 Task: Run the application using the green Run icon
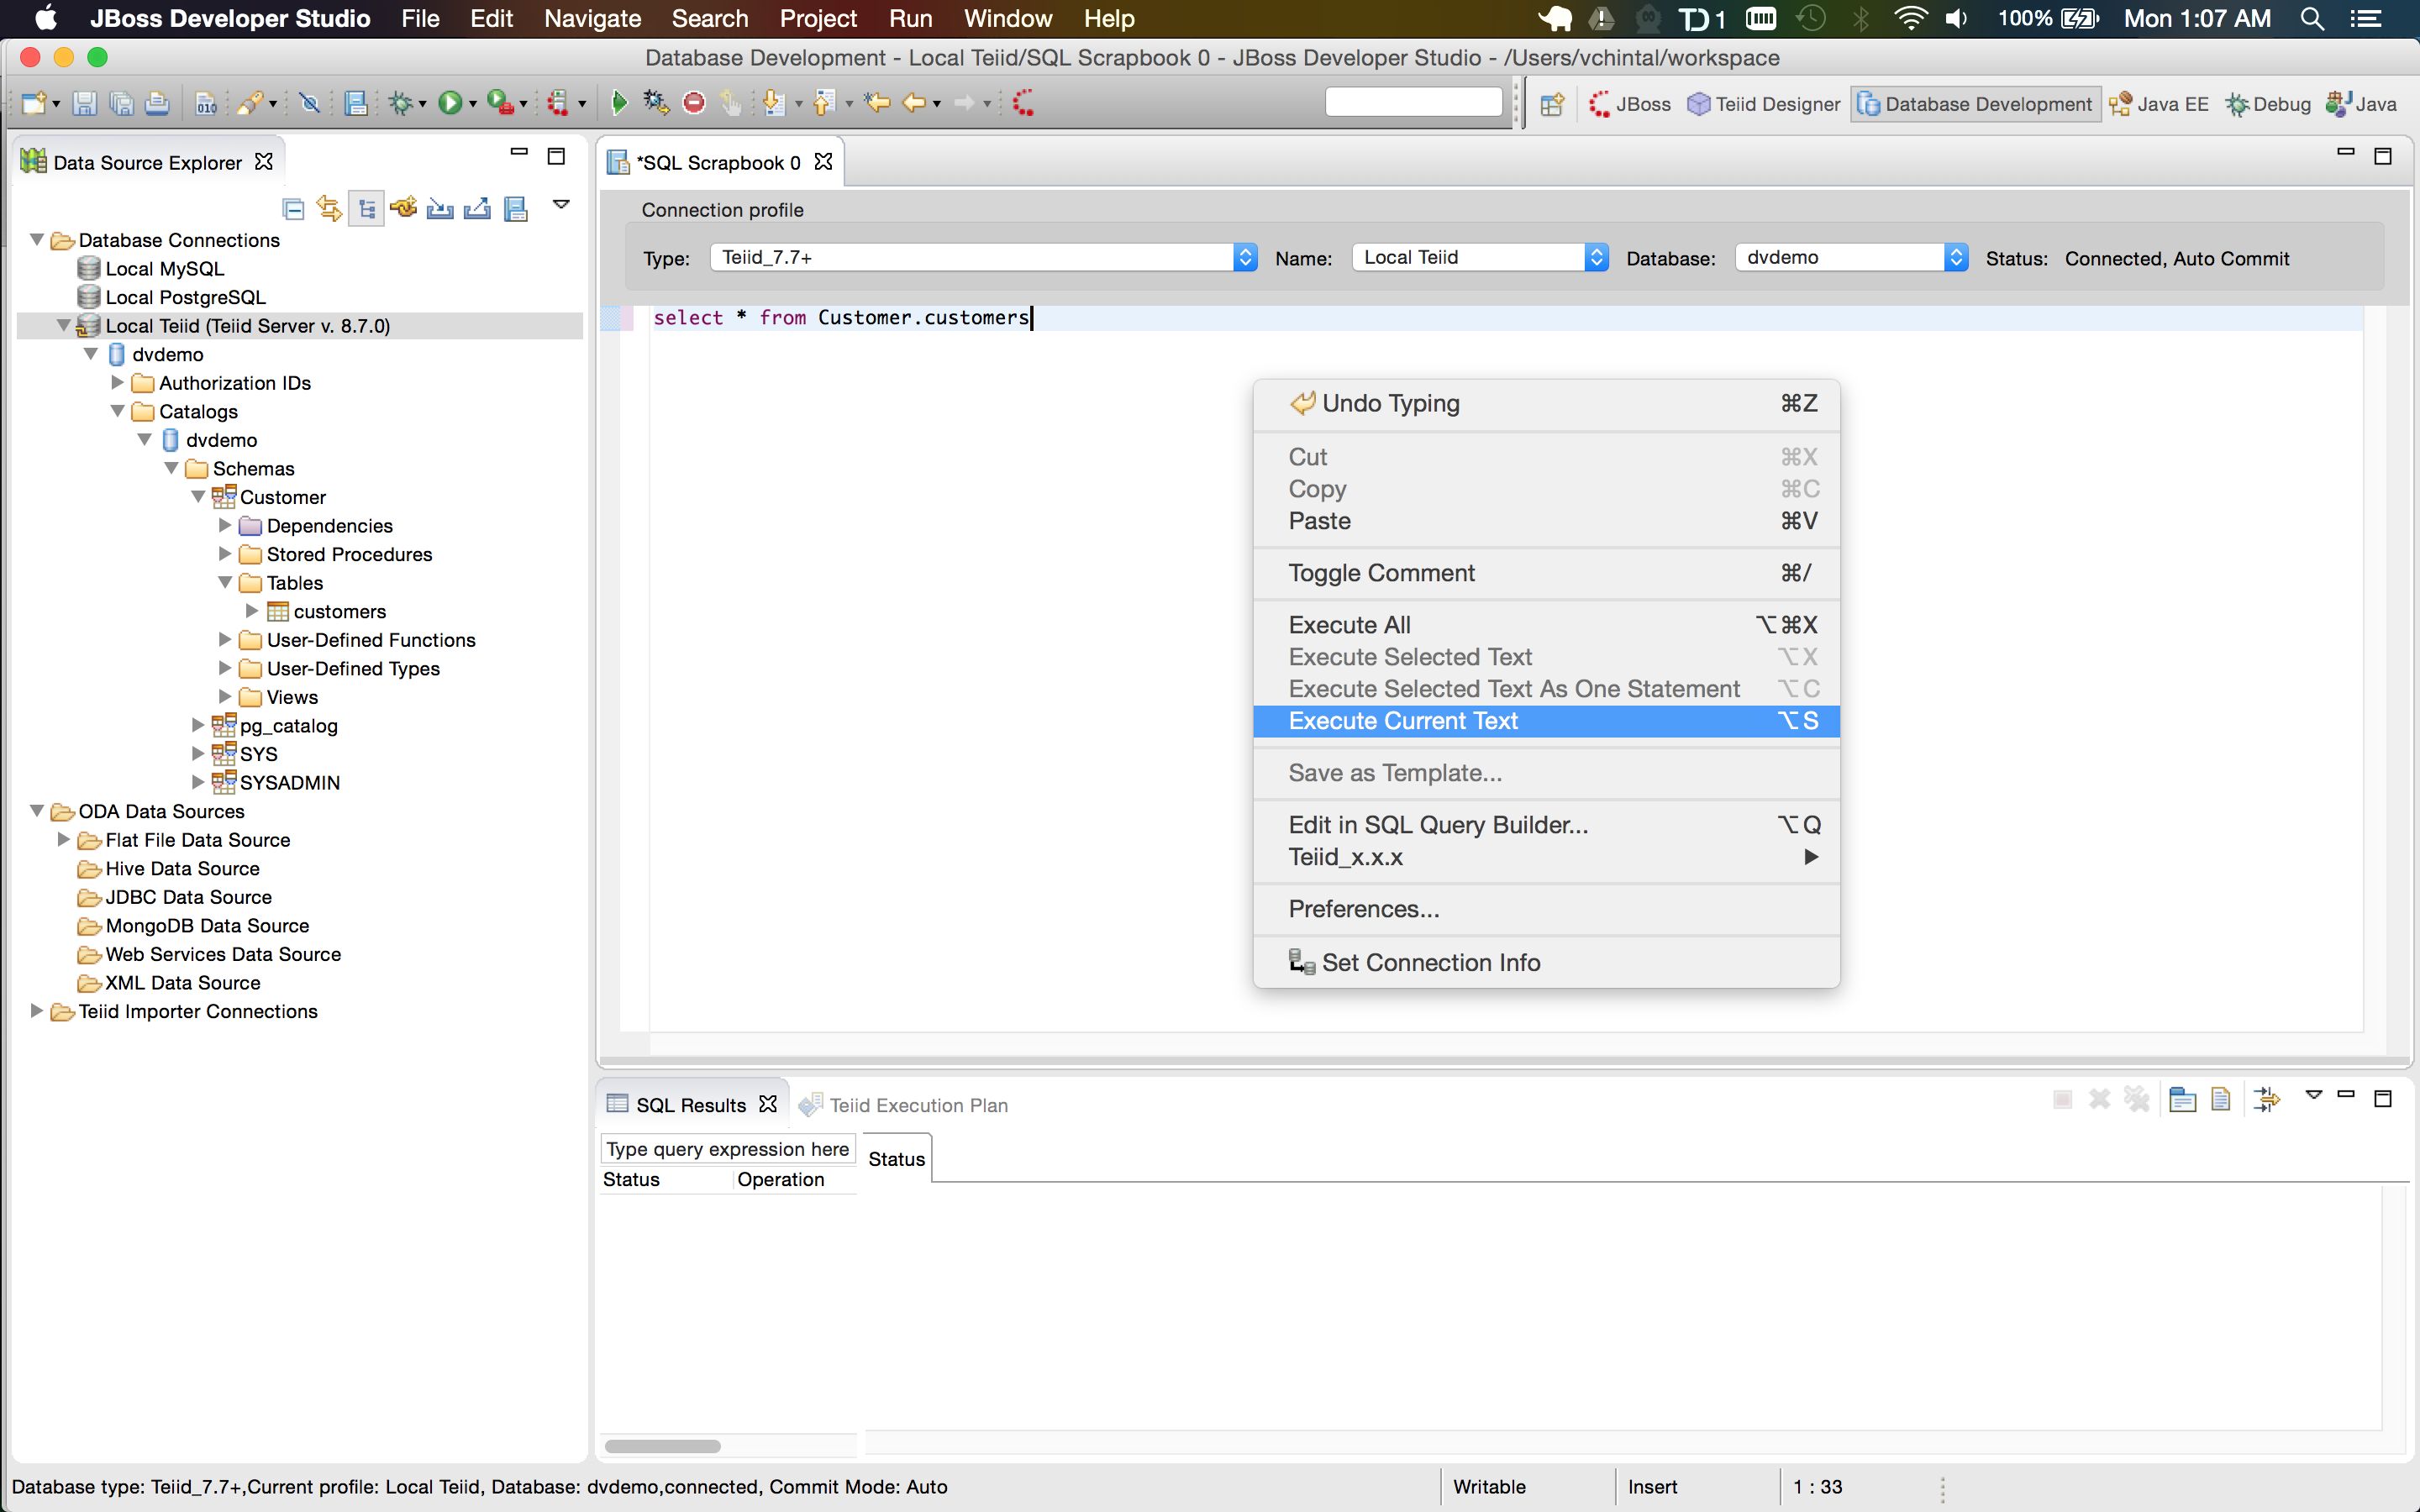(x=452, y=101)
